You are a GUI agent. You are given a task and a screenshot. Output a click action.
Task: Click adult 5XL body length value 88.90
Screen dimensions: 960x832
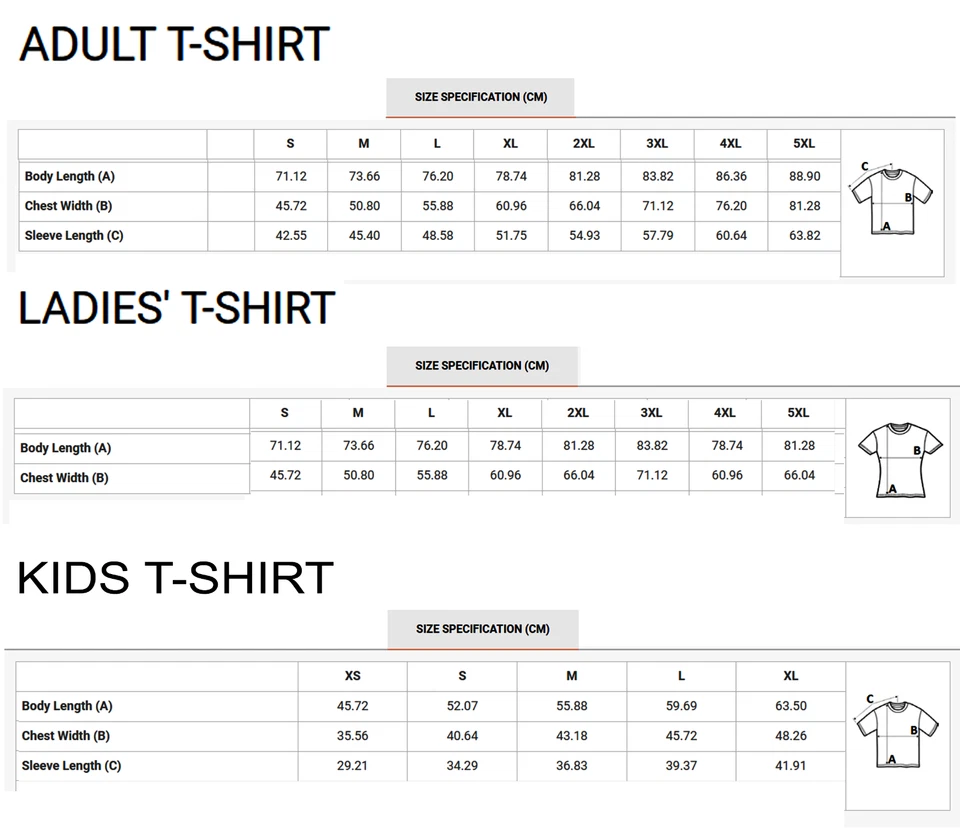[804, 177]
